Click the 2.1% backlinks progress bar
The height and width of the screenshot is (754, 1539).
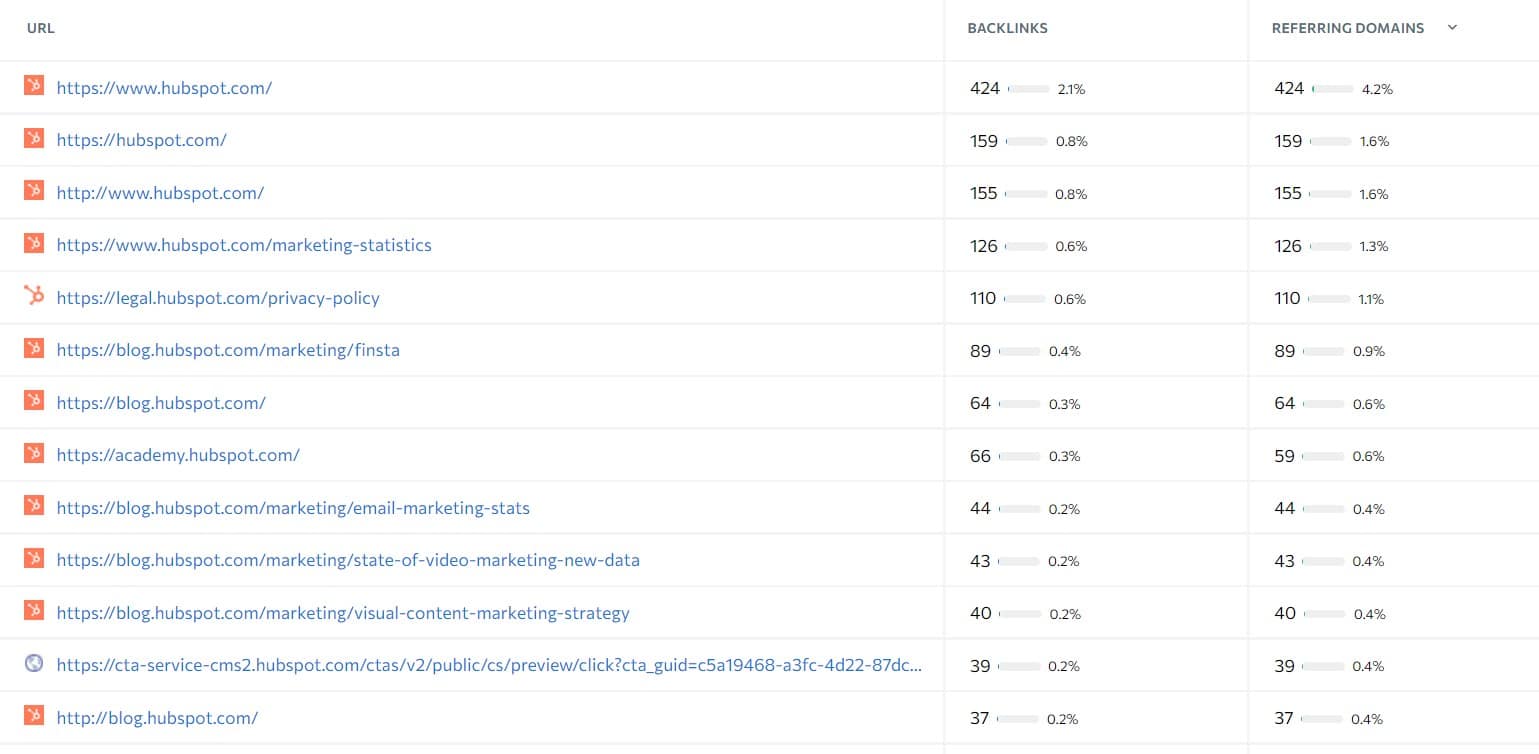click(1029, 89)
